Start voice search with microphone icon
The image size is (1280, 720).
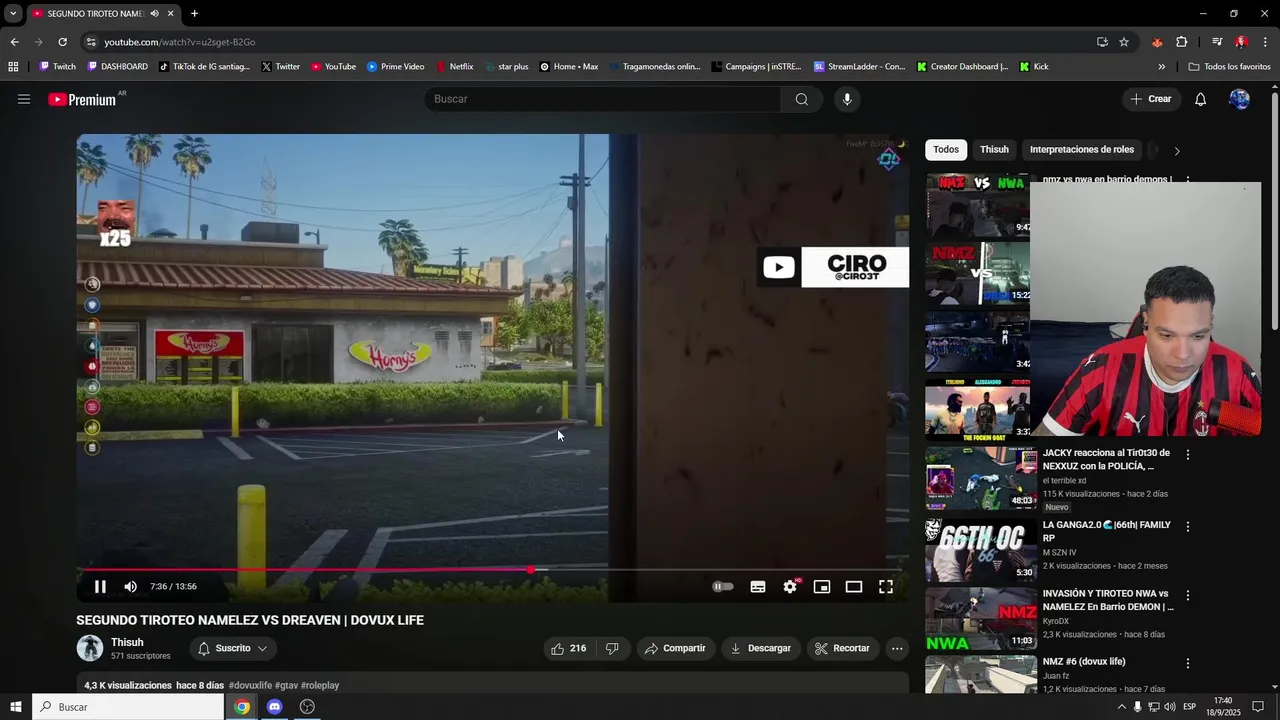847,99
